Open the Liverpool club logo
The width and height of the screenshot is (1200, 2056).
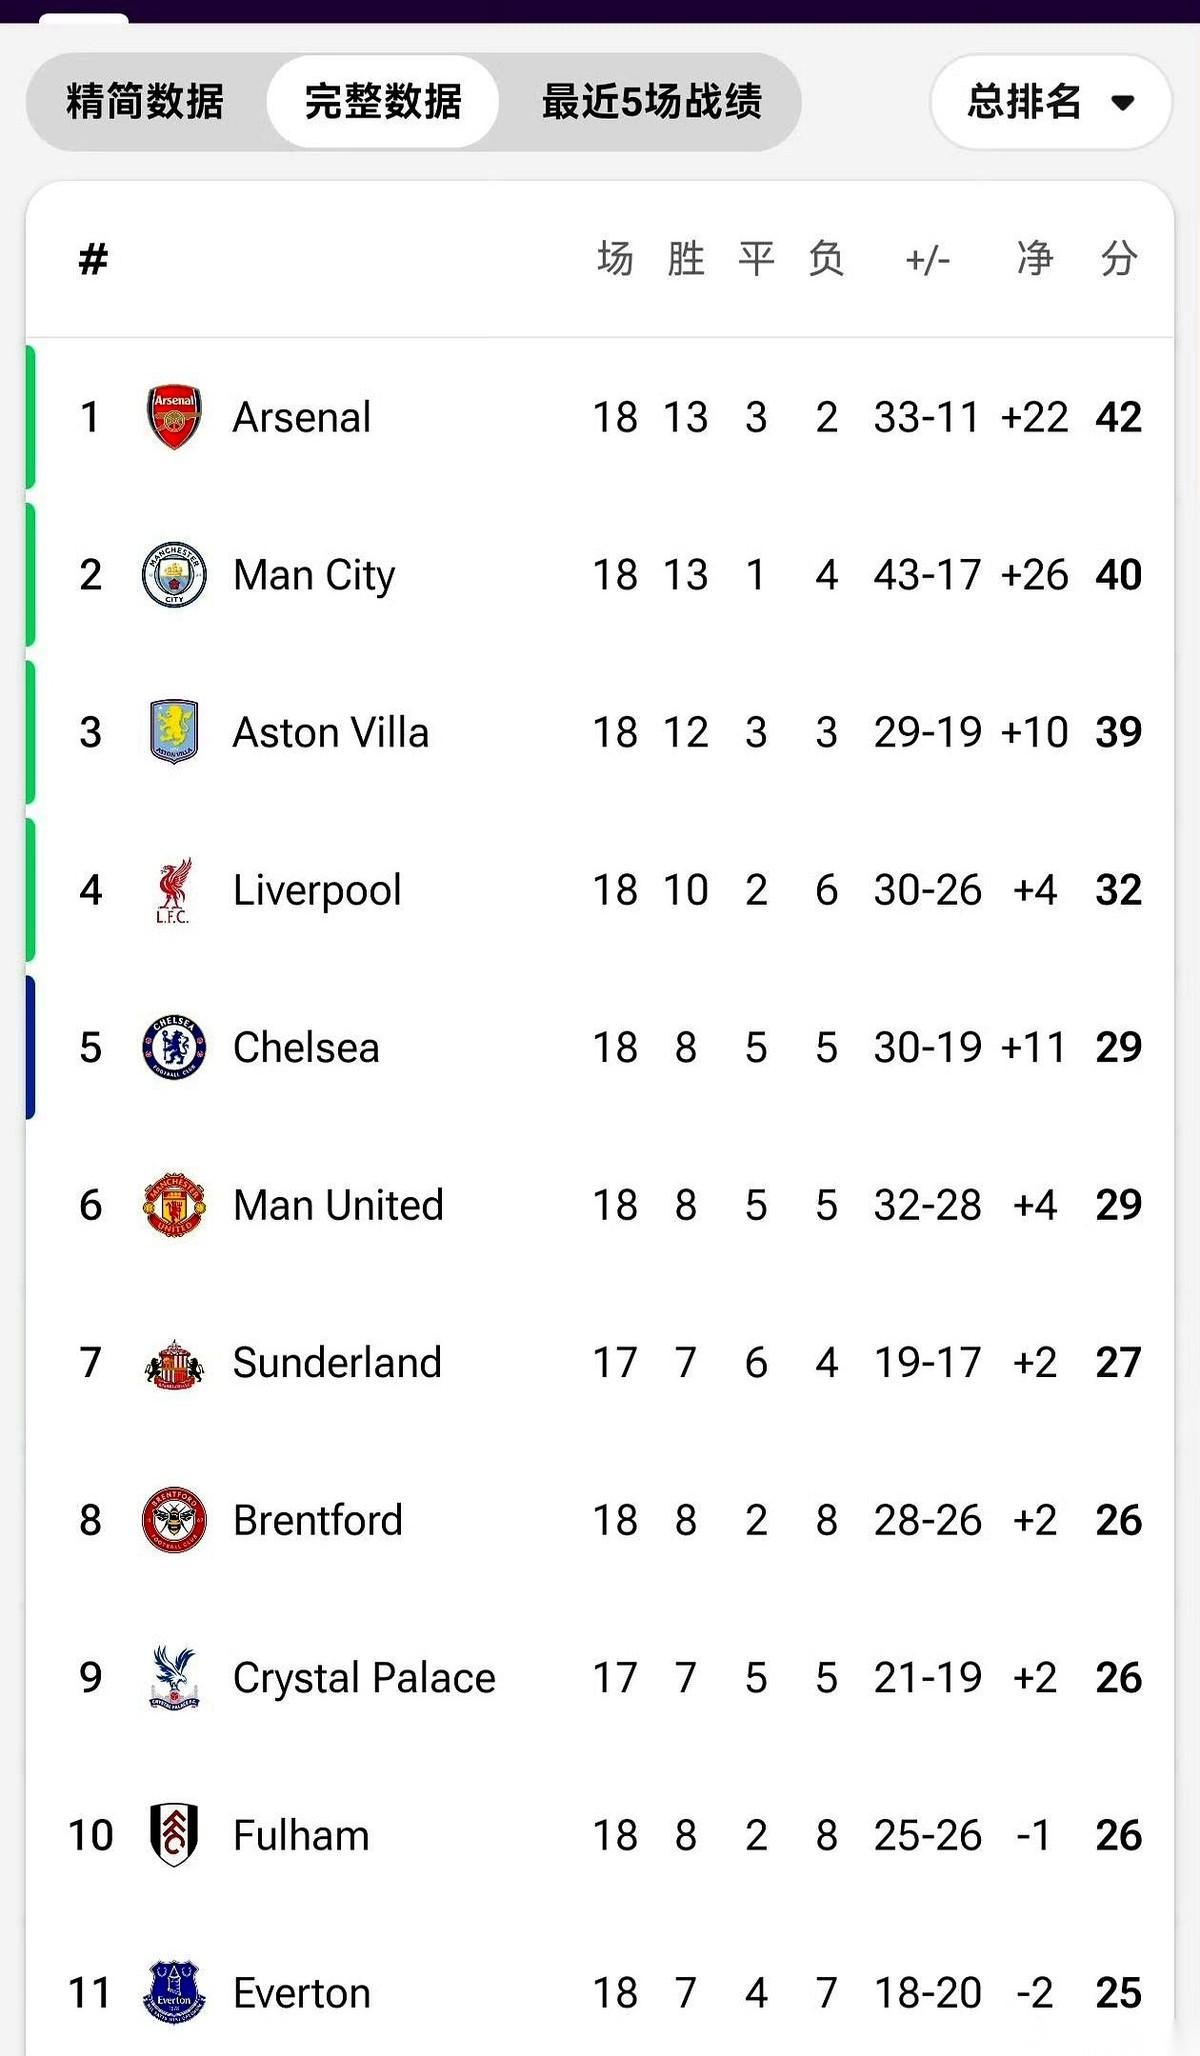(x=174, y=890)
